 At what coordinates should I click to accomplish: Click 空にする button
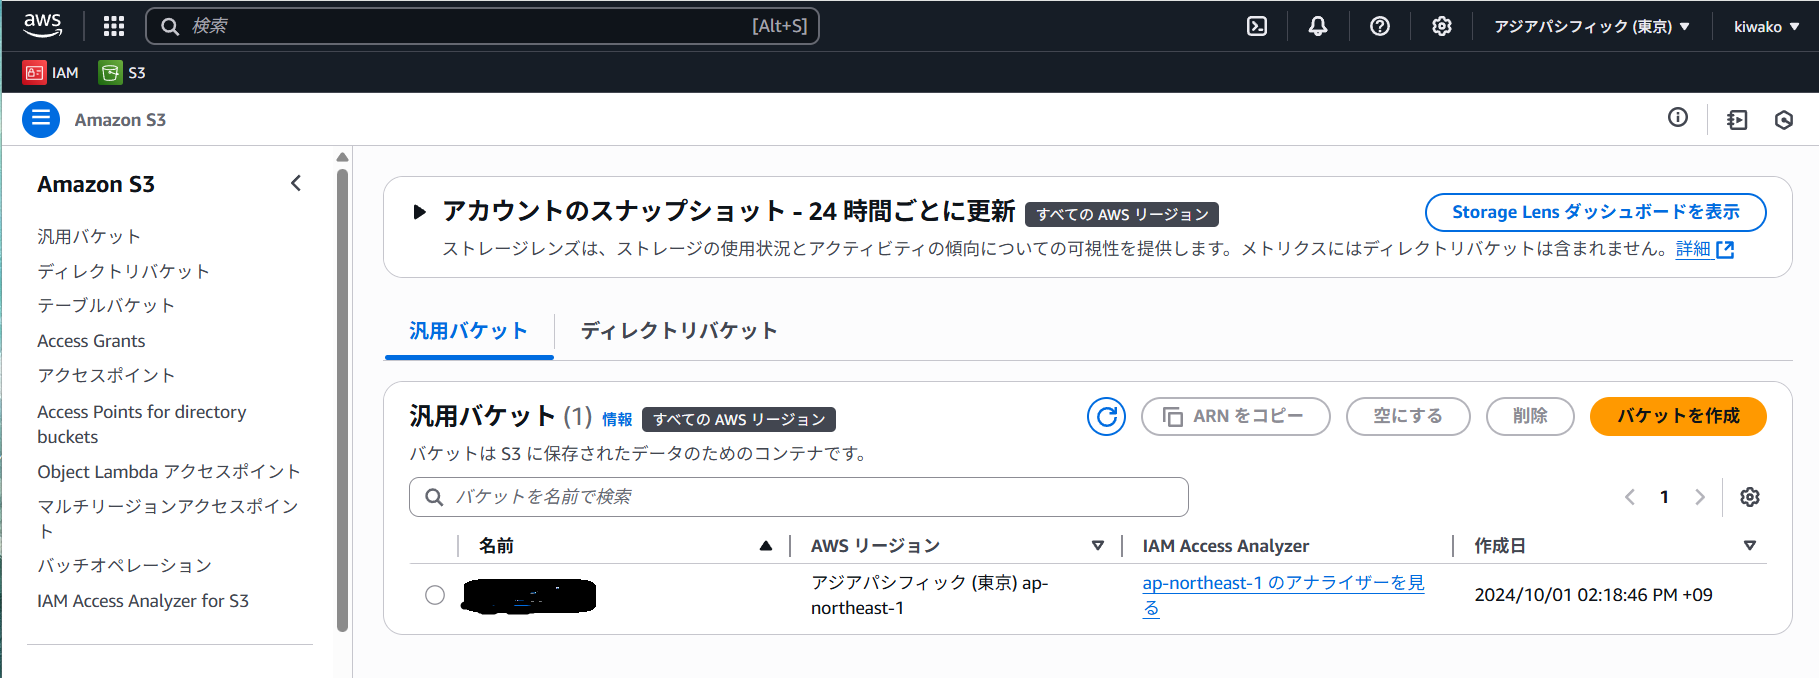click(1408, 416)
